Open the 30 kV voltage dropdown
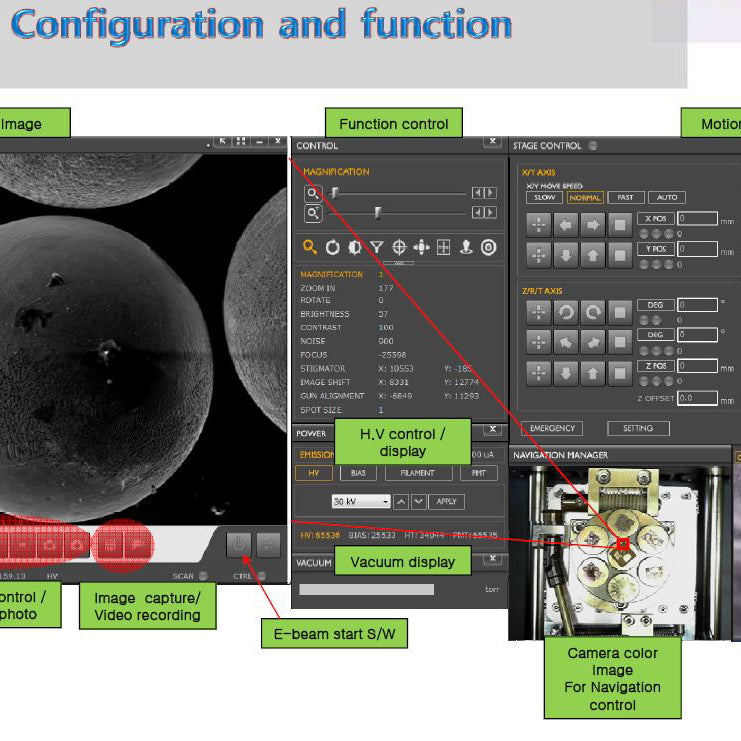Image resolution: width=741 pixels, height=741 pixels. coord(361,501)
